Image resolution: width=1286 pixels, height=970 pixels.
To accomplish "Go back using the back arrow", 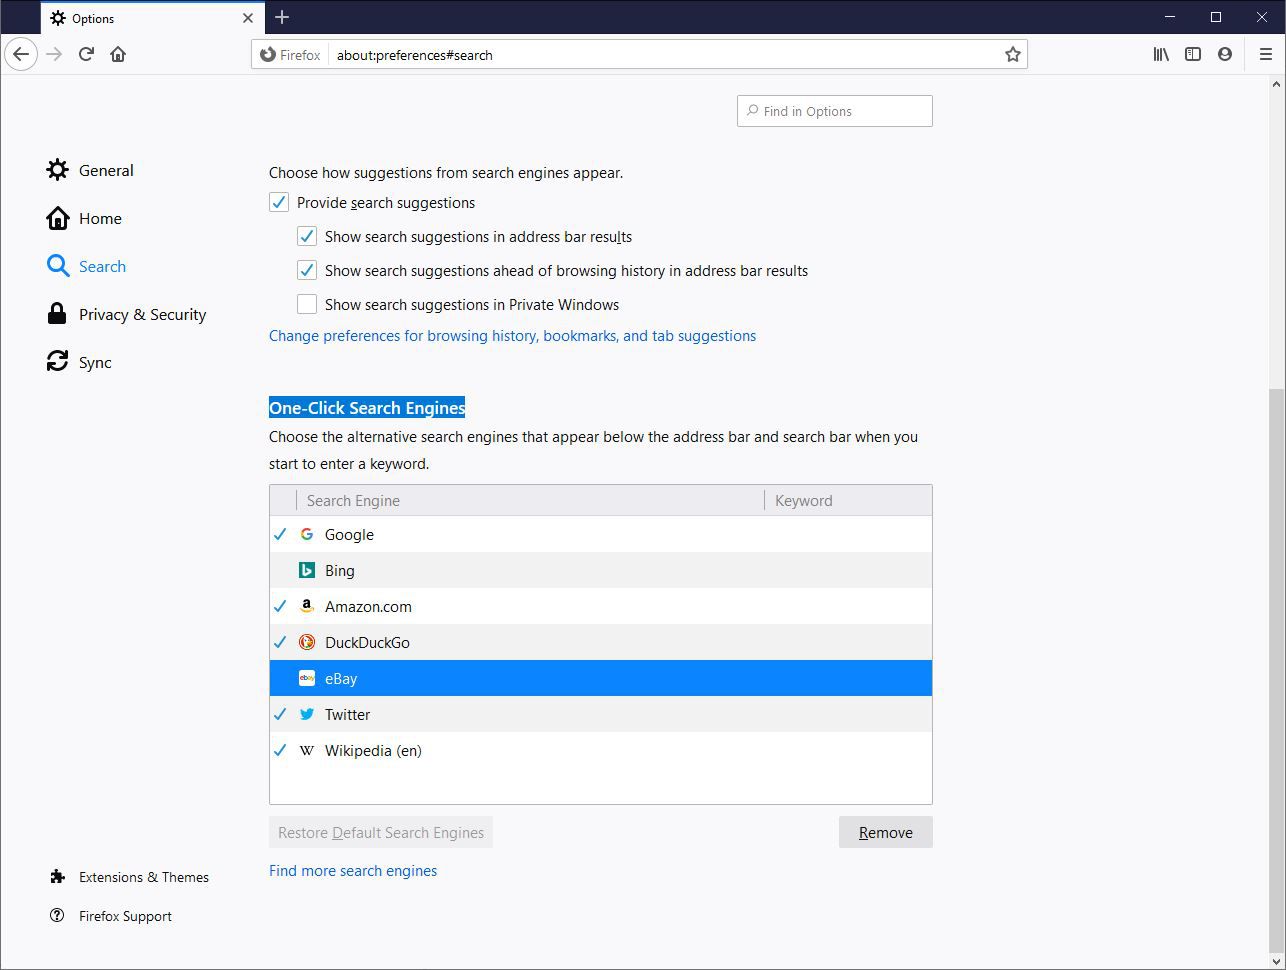I will 21,54.
